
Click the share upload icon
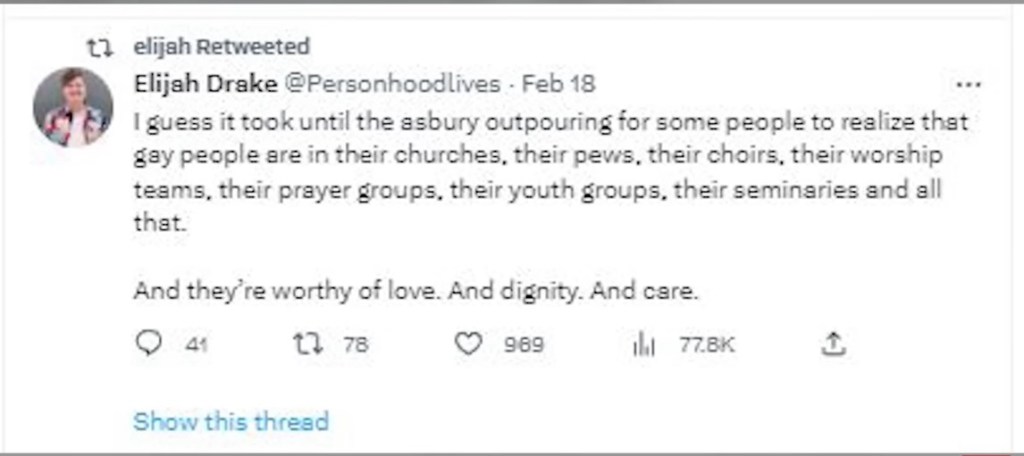coord(833,344)
